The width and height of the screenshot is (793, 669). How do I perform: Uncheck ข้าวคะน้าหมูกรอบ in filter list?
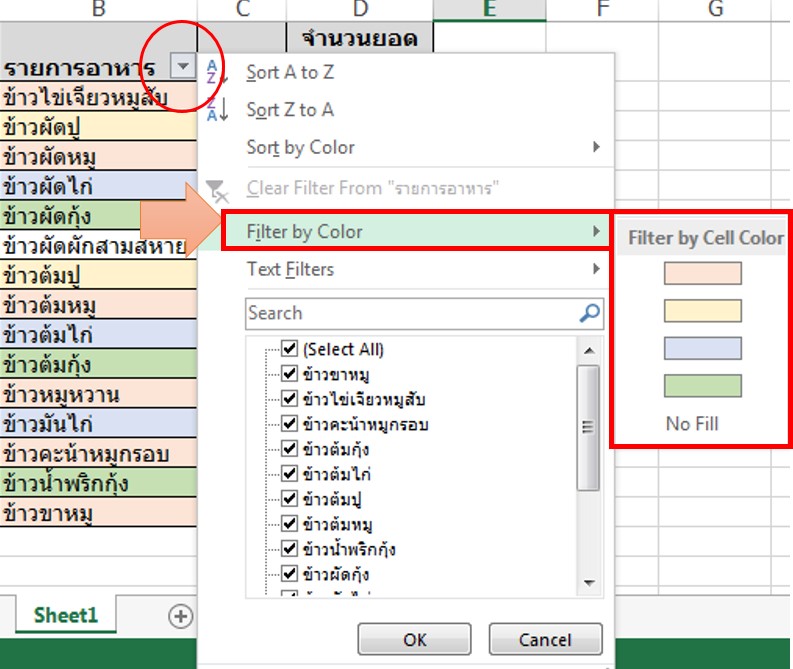289,424
